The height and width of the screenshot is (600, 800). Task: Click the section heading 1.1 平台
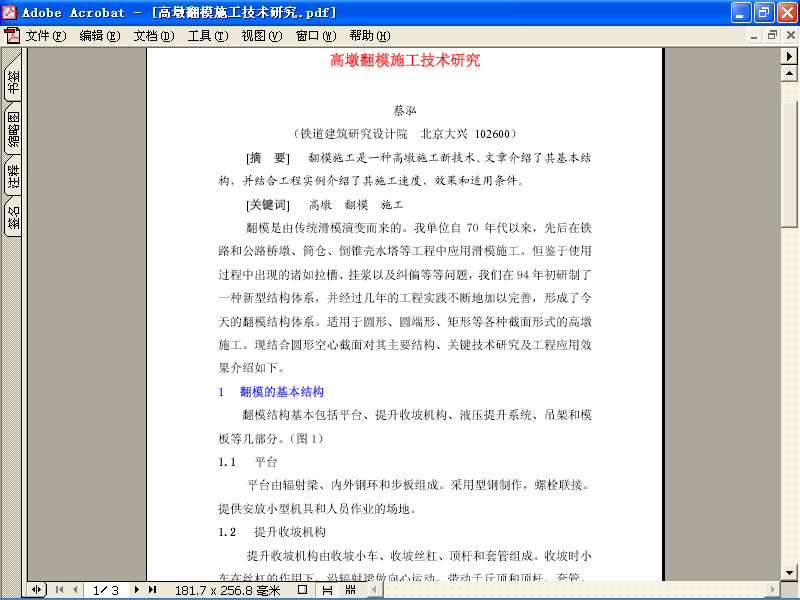[x=247, y=462]
